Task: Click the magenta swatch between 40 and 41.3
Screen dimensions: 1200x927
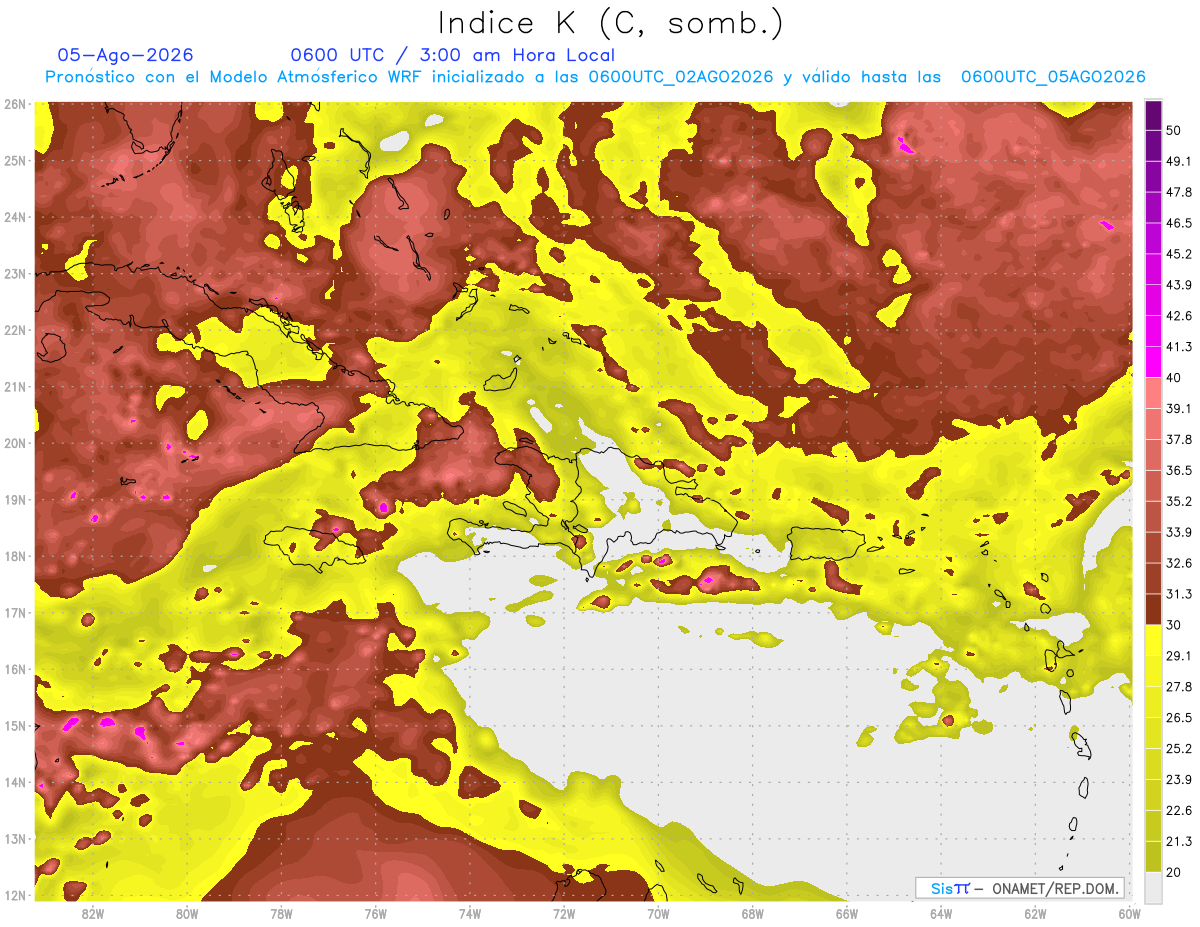Action: click(x=1154, y=362)
